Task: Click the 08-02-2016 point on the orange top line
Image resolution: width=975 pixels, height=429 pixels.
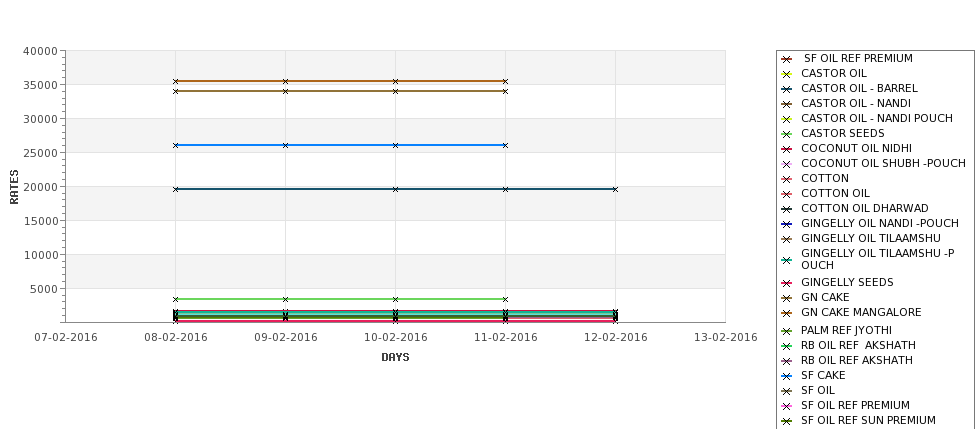Action: pyautogui.click(x=175, y=81)
